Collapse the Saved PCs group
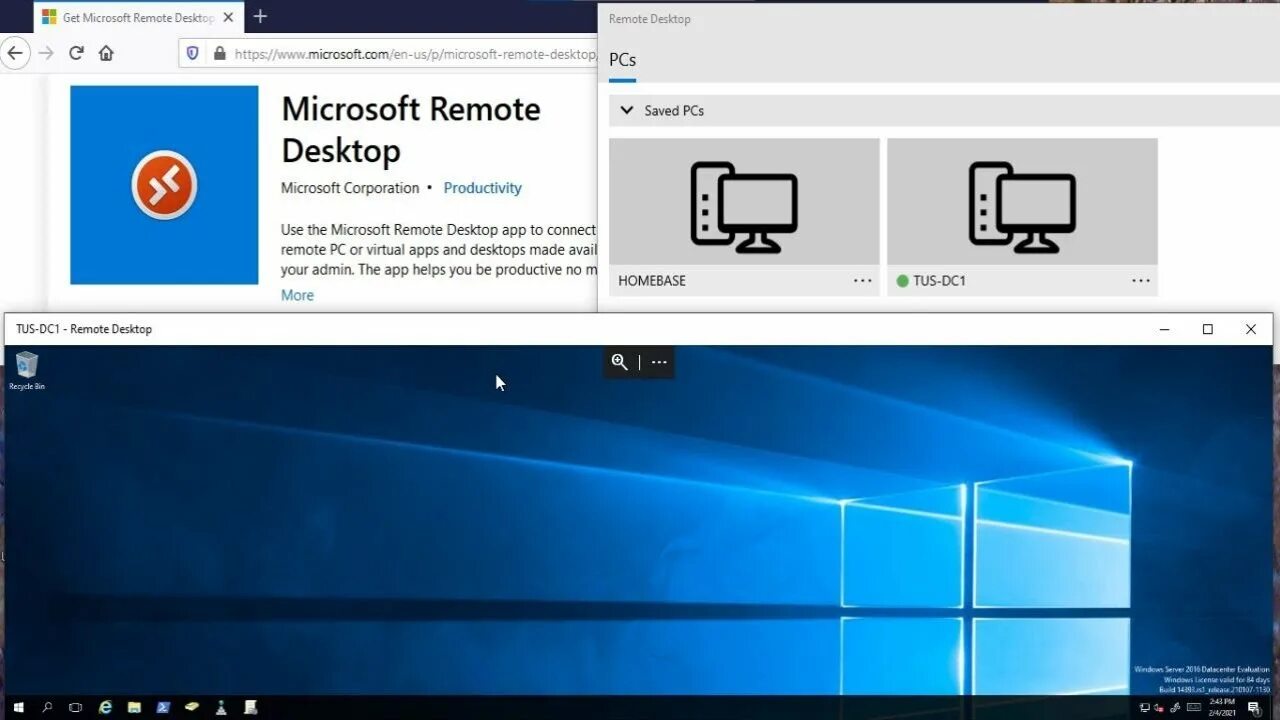 coord(627,110)
